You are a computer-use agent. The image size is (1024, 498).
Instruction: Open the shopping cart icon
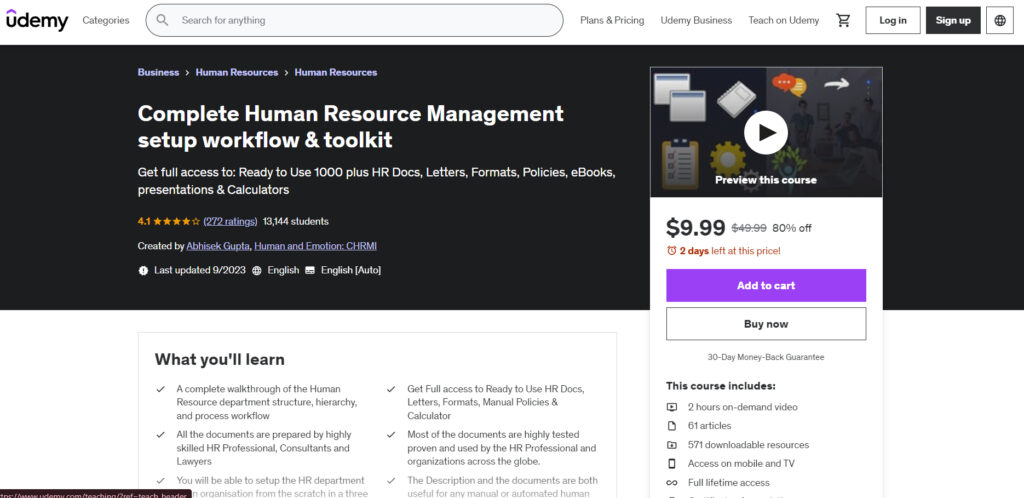(843, 20)
